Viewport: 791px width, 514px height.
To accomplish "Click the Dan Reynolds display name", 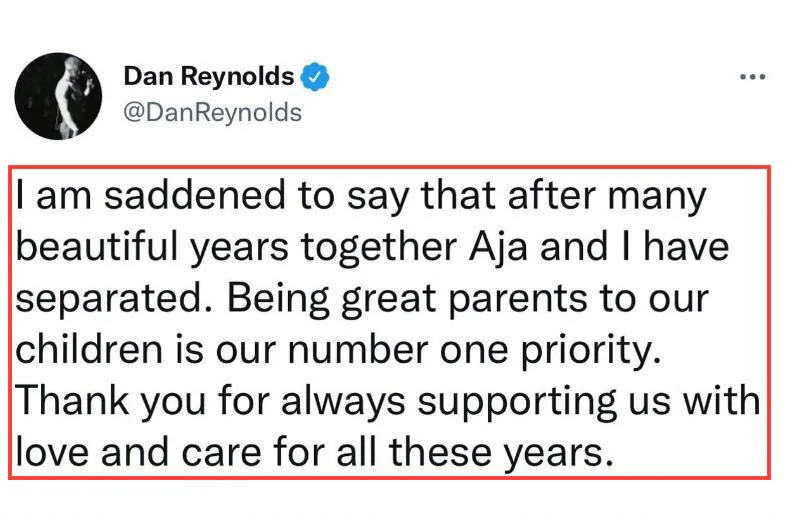I will click(208, 76).
